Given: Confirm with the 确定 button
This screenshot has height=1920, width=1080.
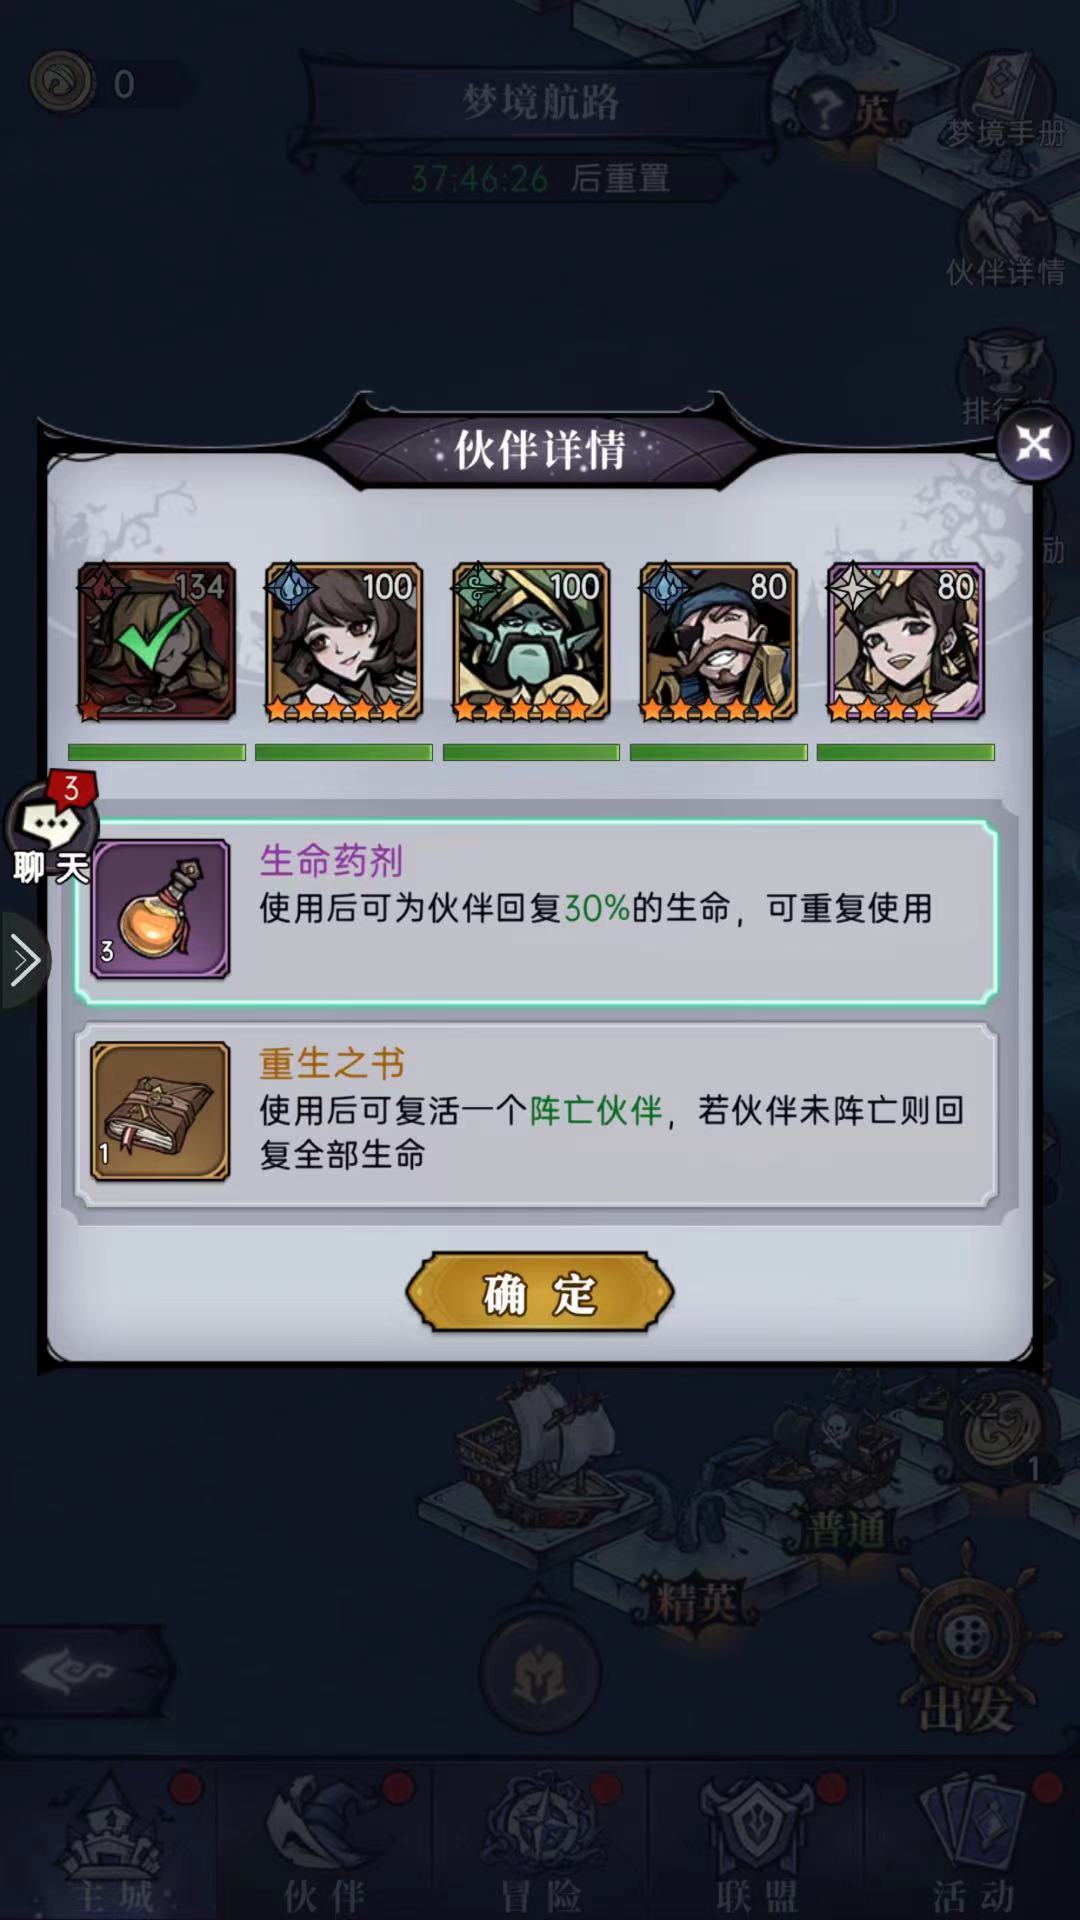Looking at the screenshot, I should 540,1293.
